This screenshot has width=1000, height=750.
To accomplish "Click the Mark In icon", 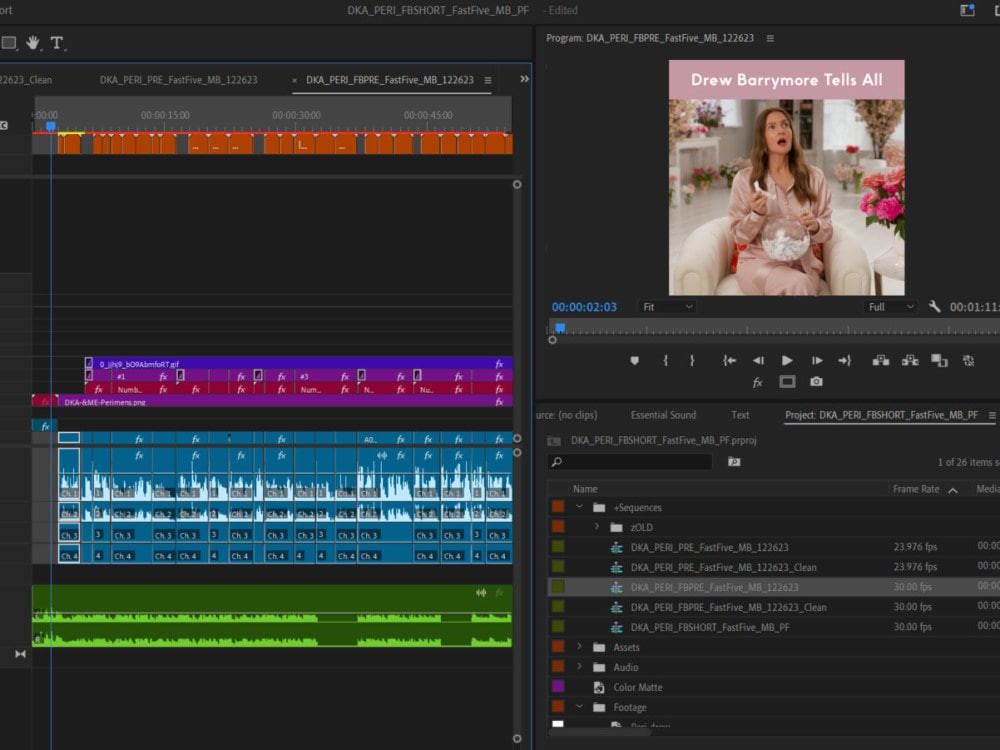I will (664, 360).
